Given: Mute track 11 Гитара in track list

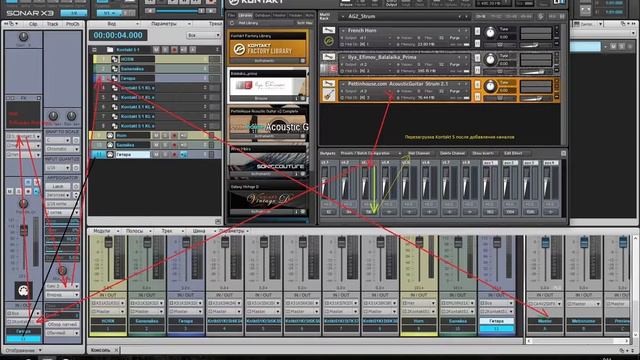Looking at the screenshot, I should pos(156,154).
